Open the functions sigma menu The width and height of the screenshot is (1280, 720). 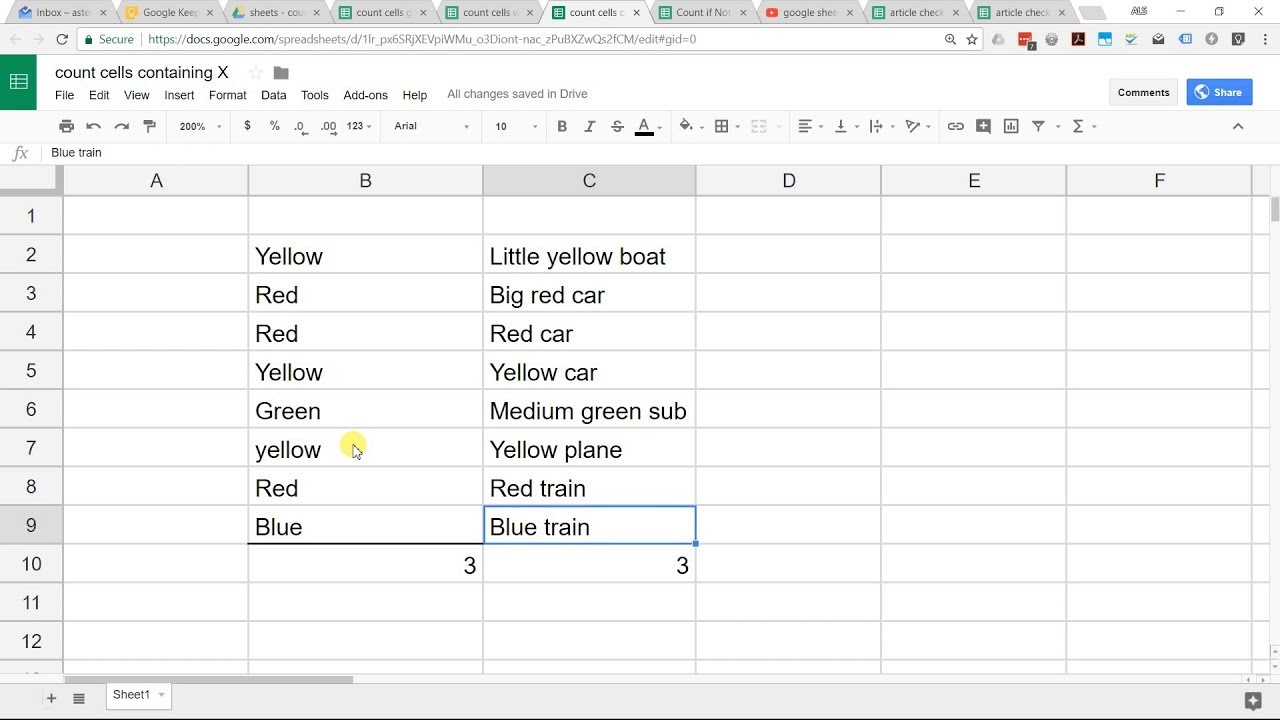[x=1083, y=126]
